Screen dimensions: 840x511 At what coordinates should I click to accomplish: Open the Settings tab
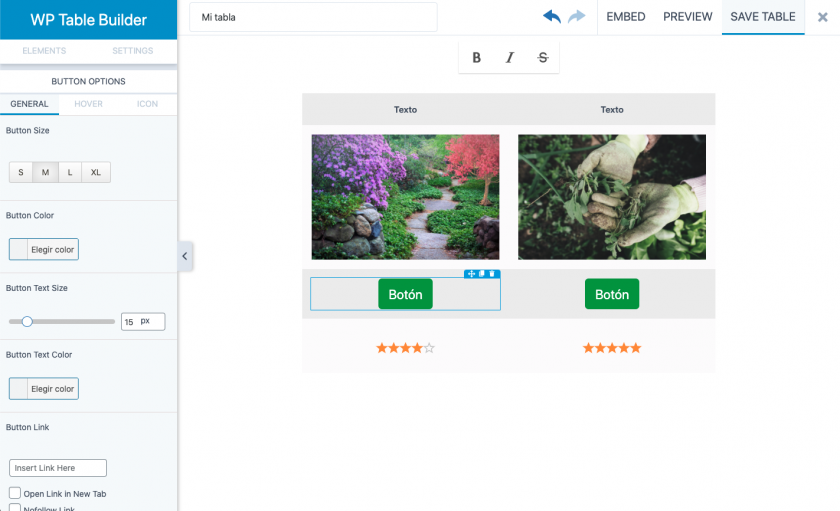(x=132, y=51)
